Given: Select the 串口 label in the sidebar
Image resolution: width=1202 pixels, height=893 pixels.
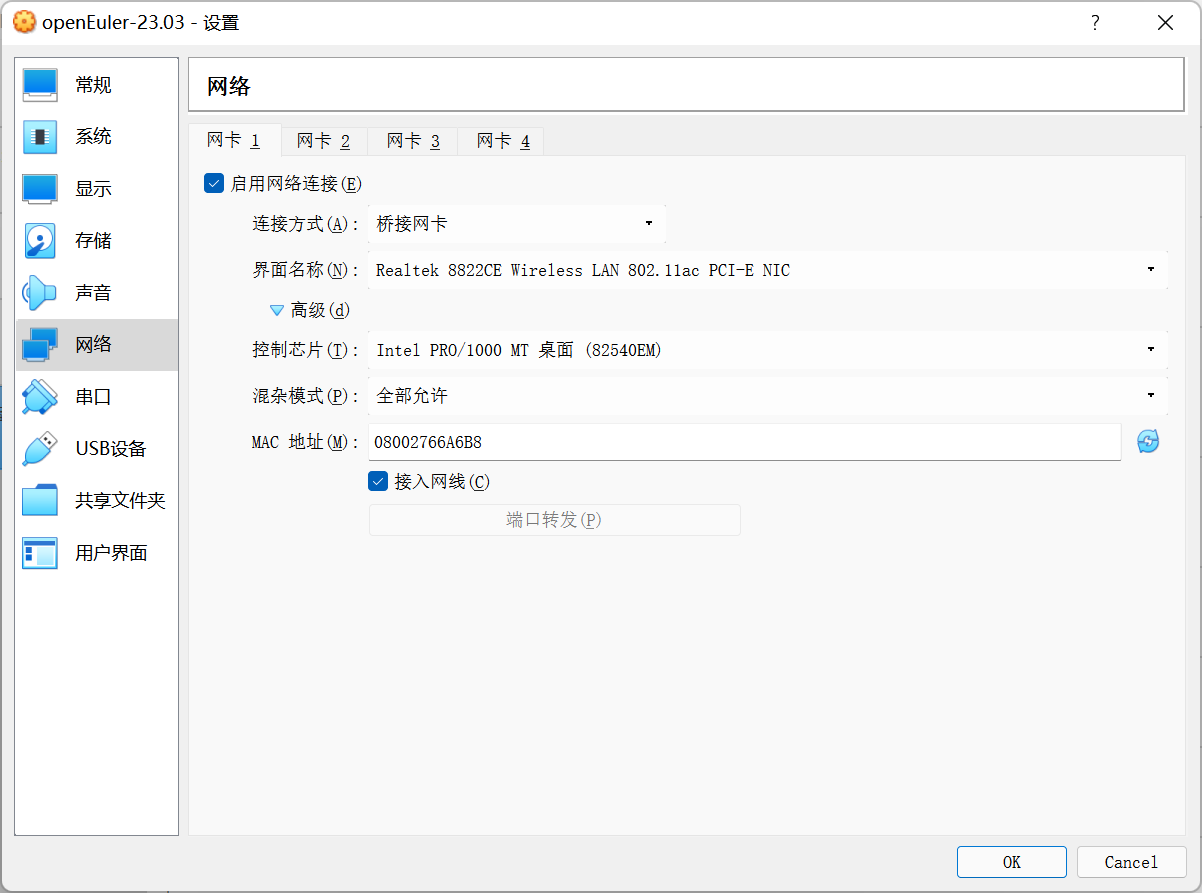Looking at the screenshot, I should click(x=94, y=397).
